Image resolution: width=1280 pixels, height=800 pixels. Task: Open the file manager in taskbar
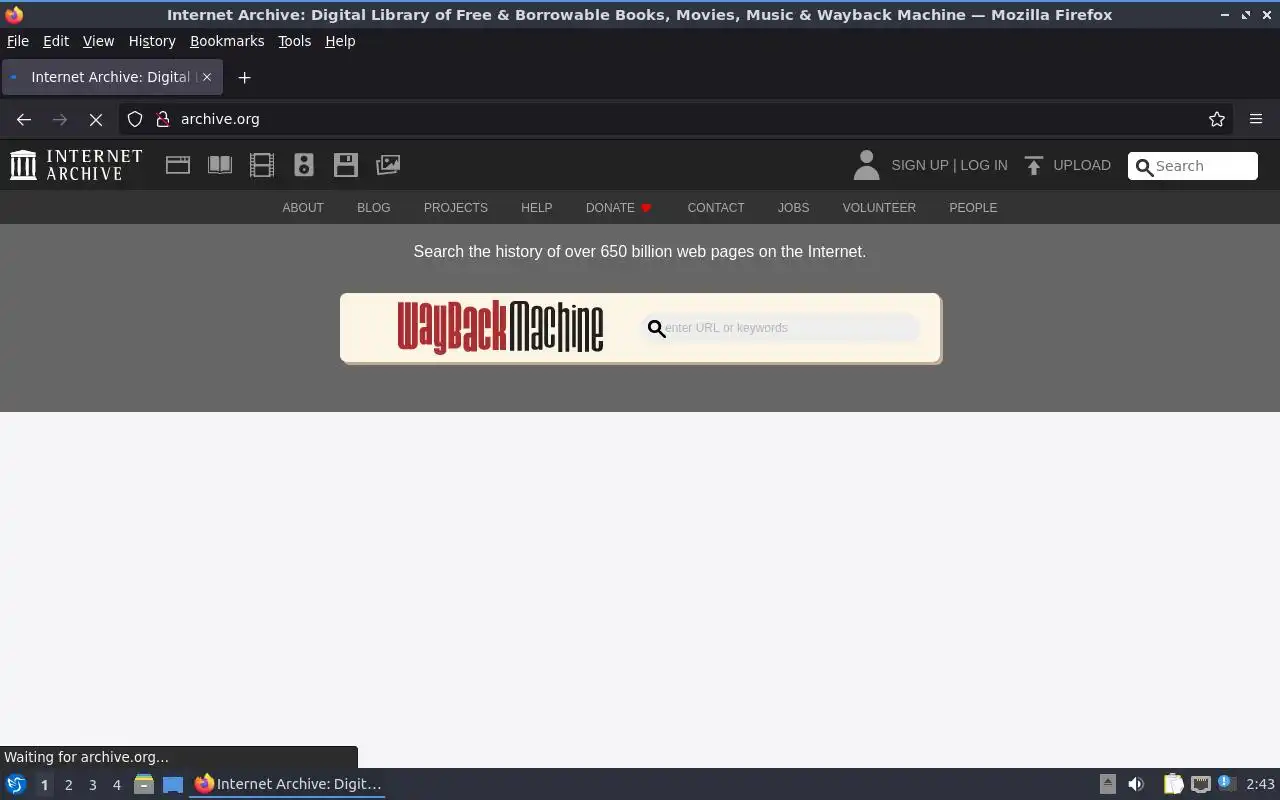[x=144, y=785]
